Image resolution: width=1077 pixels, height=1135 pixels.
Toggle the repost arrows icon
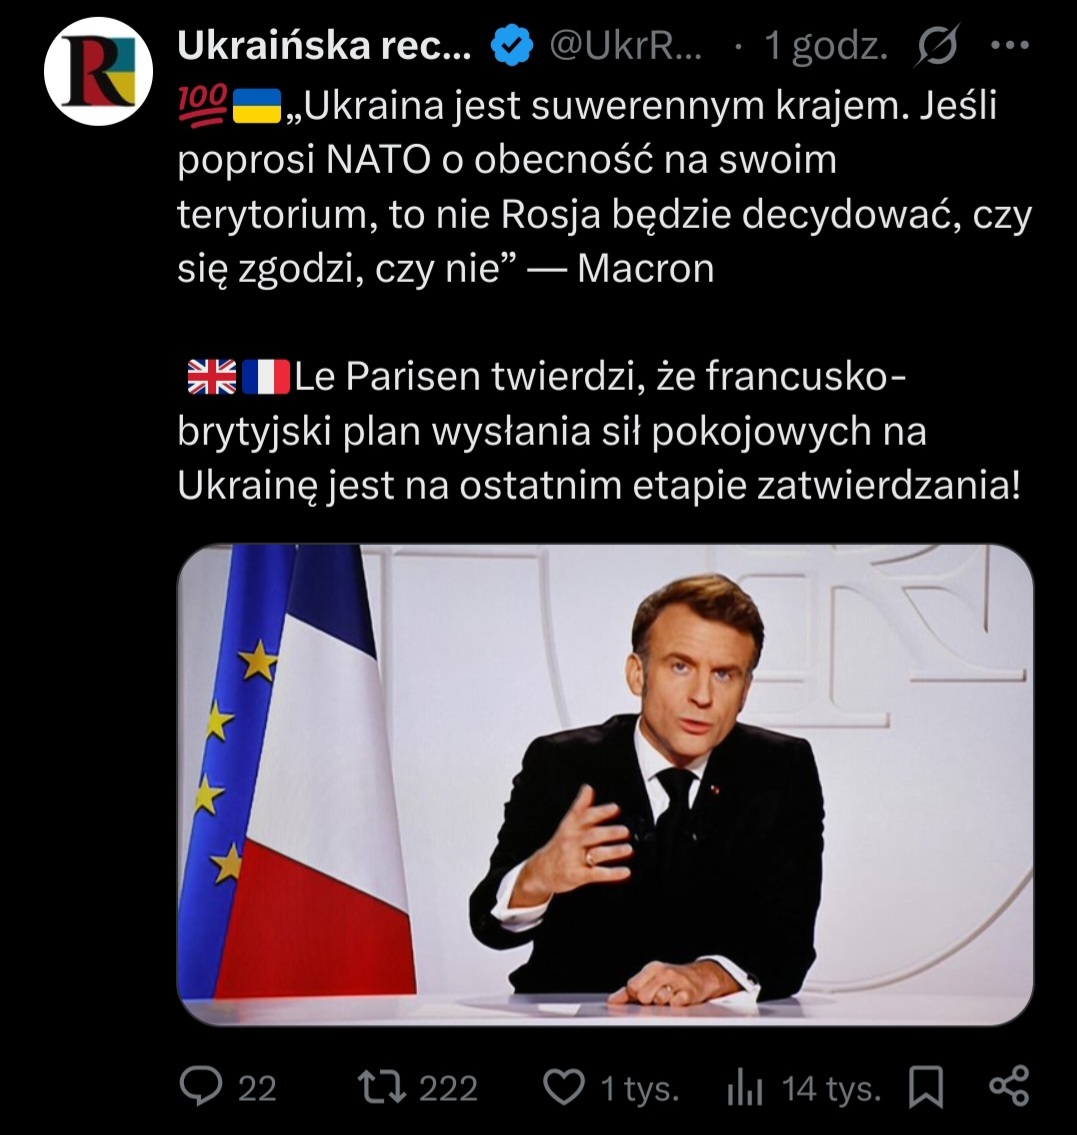point(380,1087)
